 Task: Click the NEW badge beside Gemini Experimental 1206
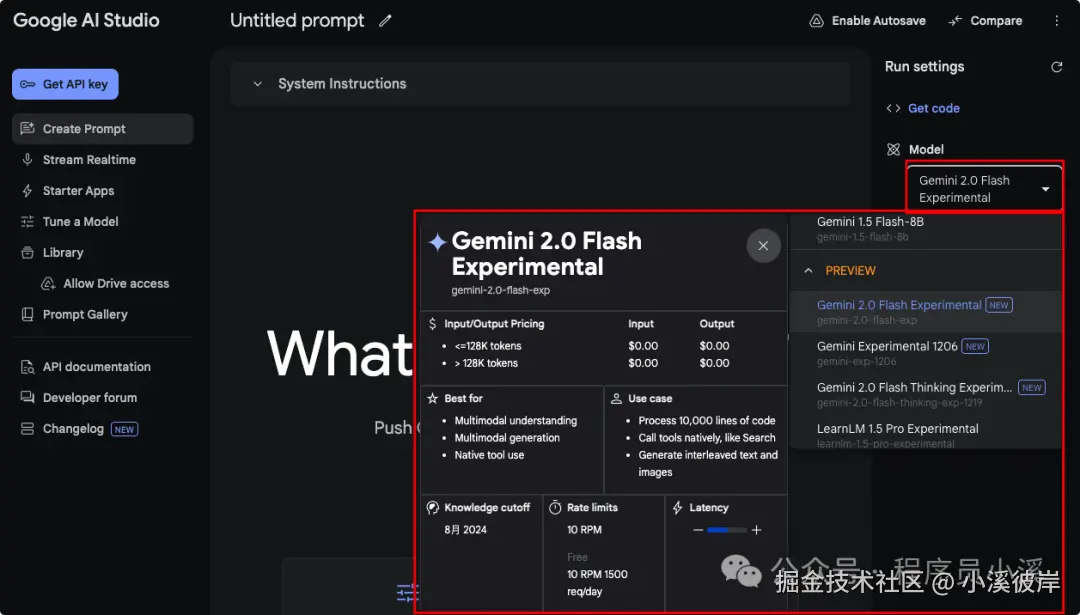coord(975,346)
